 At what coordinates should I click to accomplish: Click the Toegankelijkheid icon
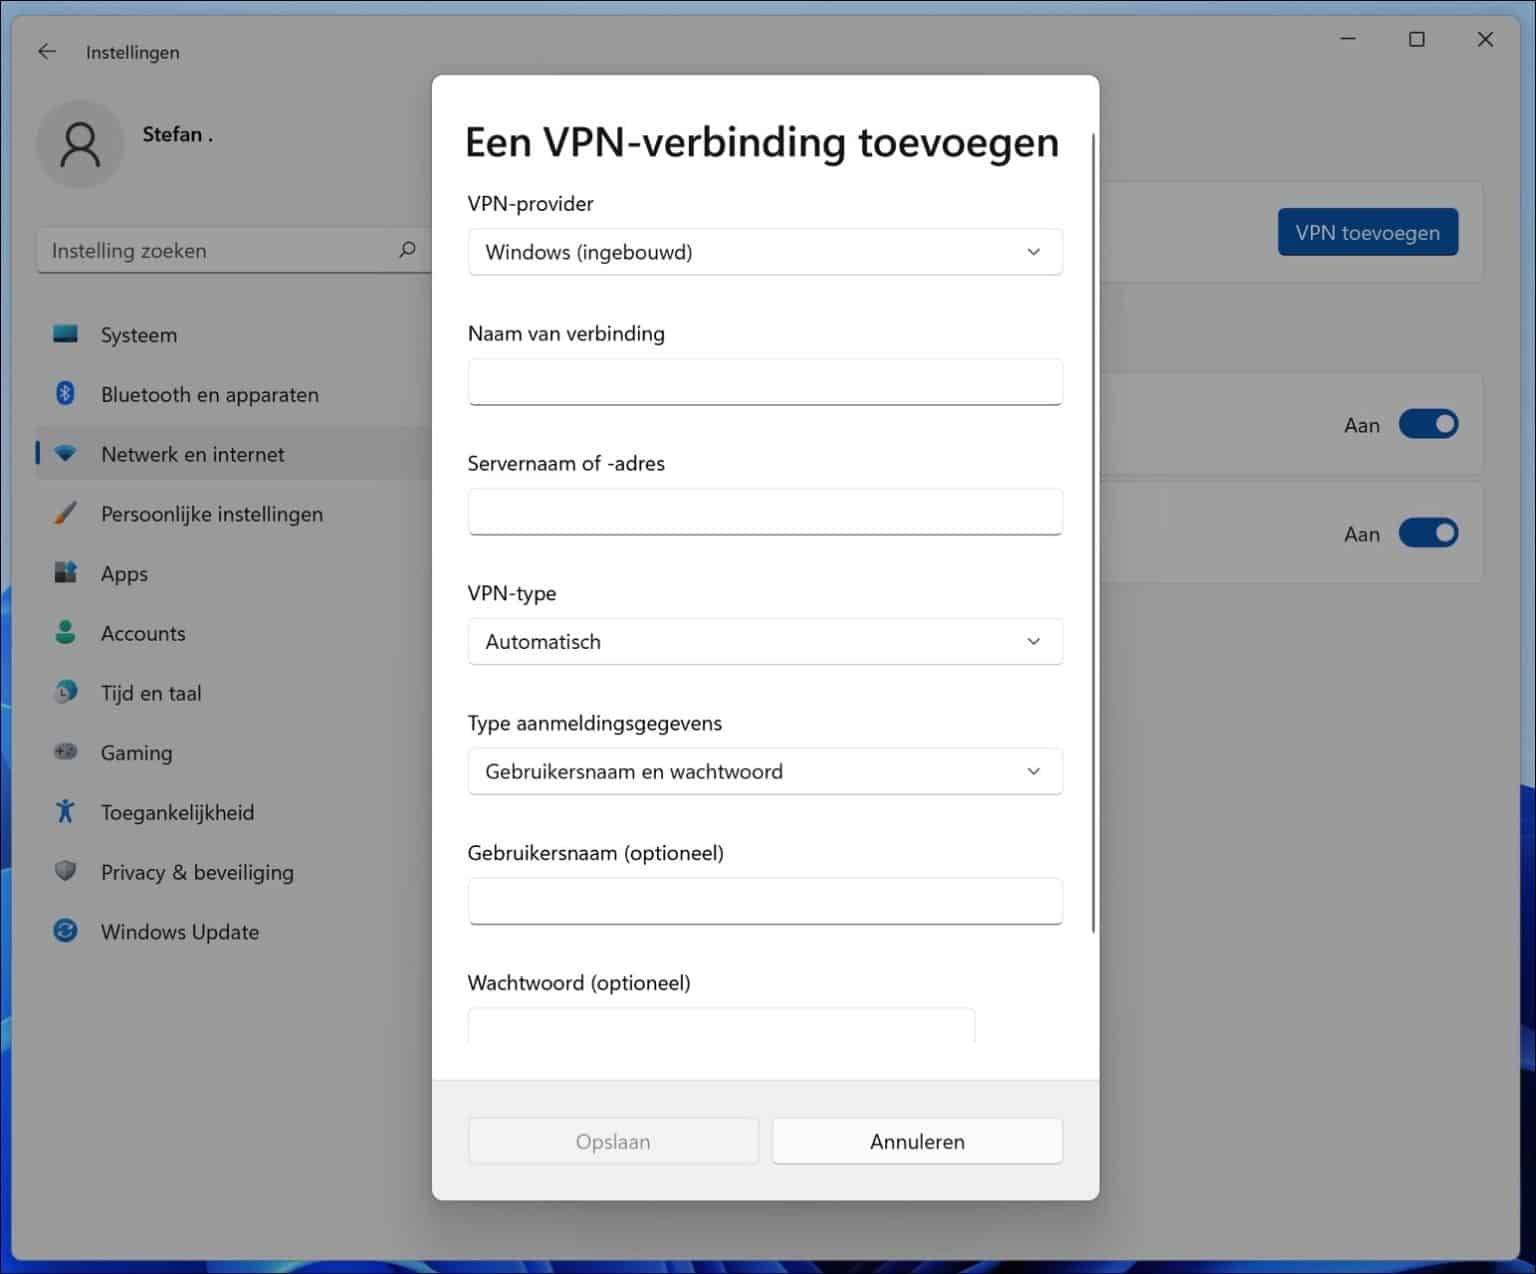click(66, 812)
